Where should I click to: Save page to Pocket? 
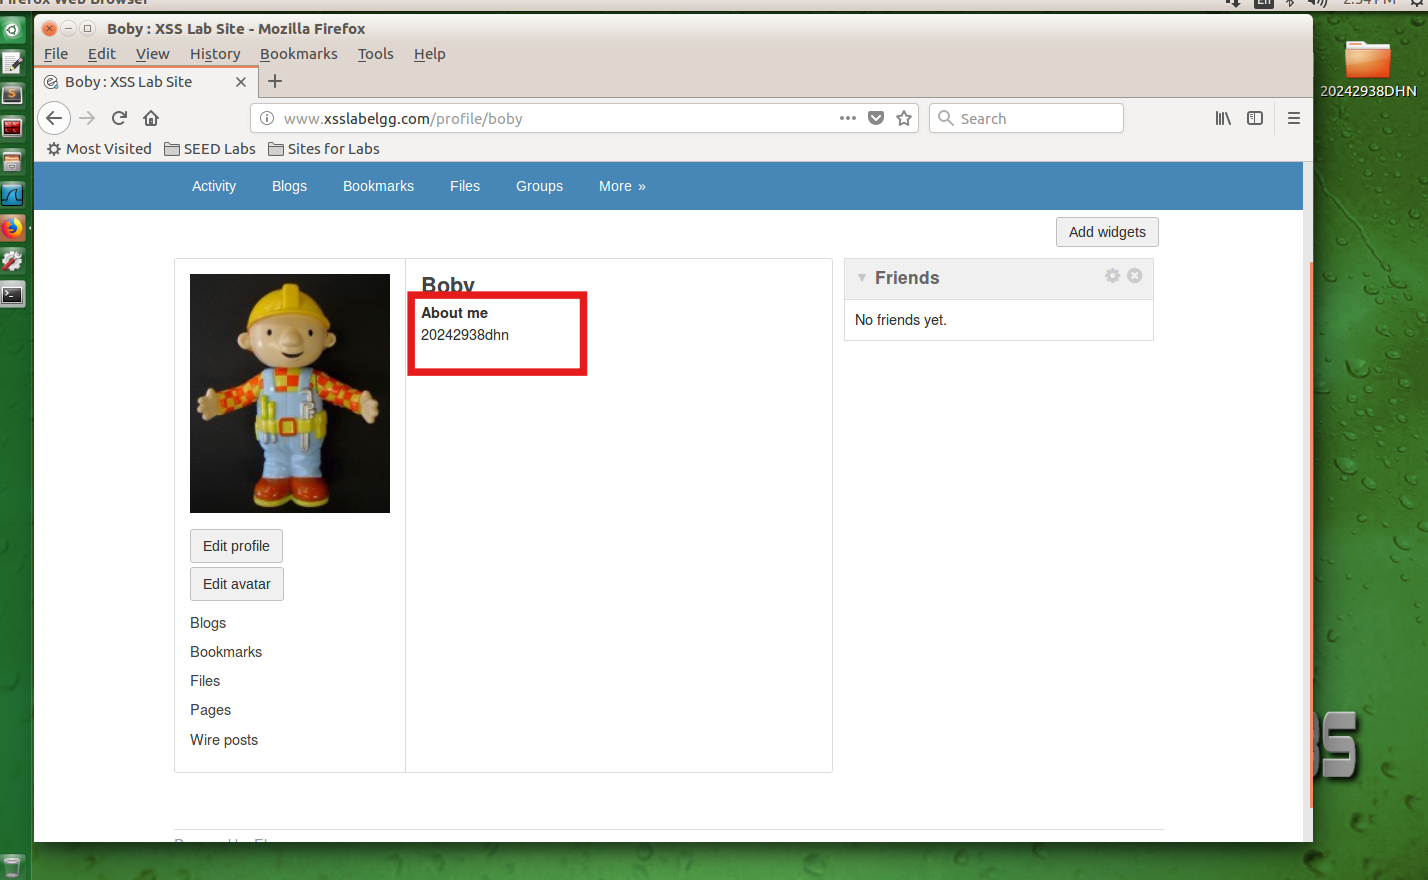(876, 118)
